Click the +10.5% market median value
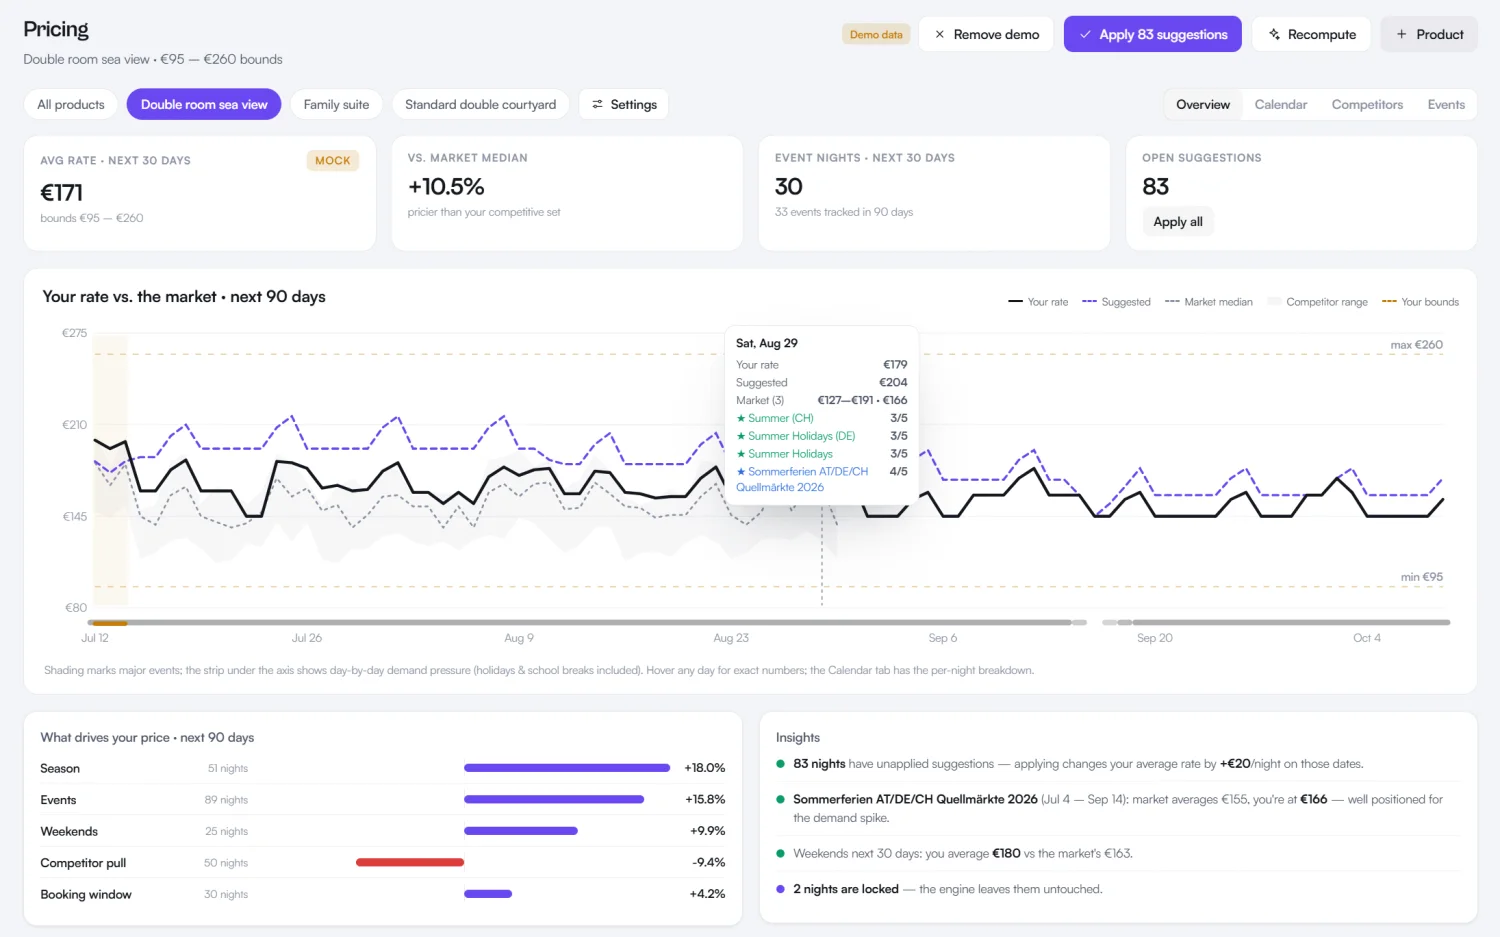This screenshot has width=1500, height=937. pos(446,187)
